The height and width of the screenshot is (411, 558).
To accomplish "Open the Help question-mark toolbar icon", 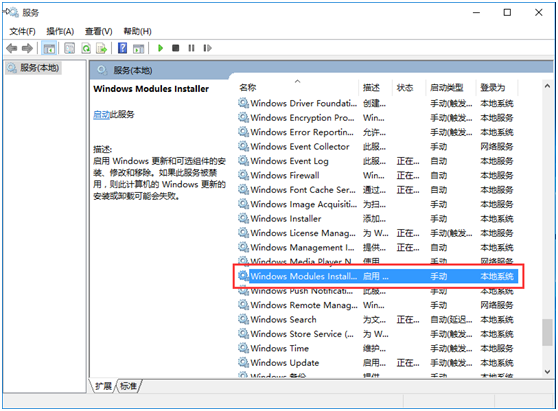I will 122,48.
